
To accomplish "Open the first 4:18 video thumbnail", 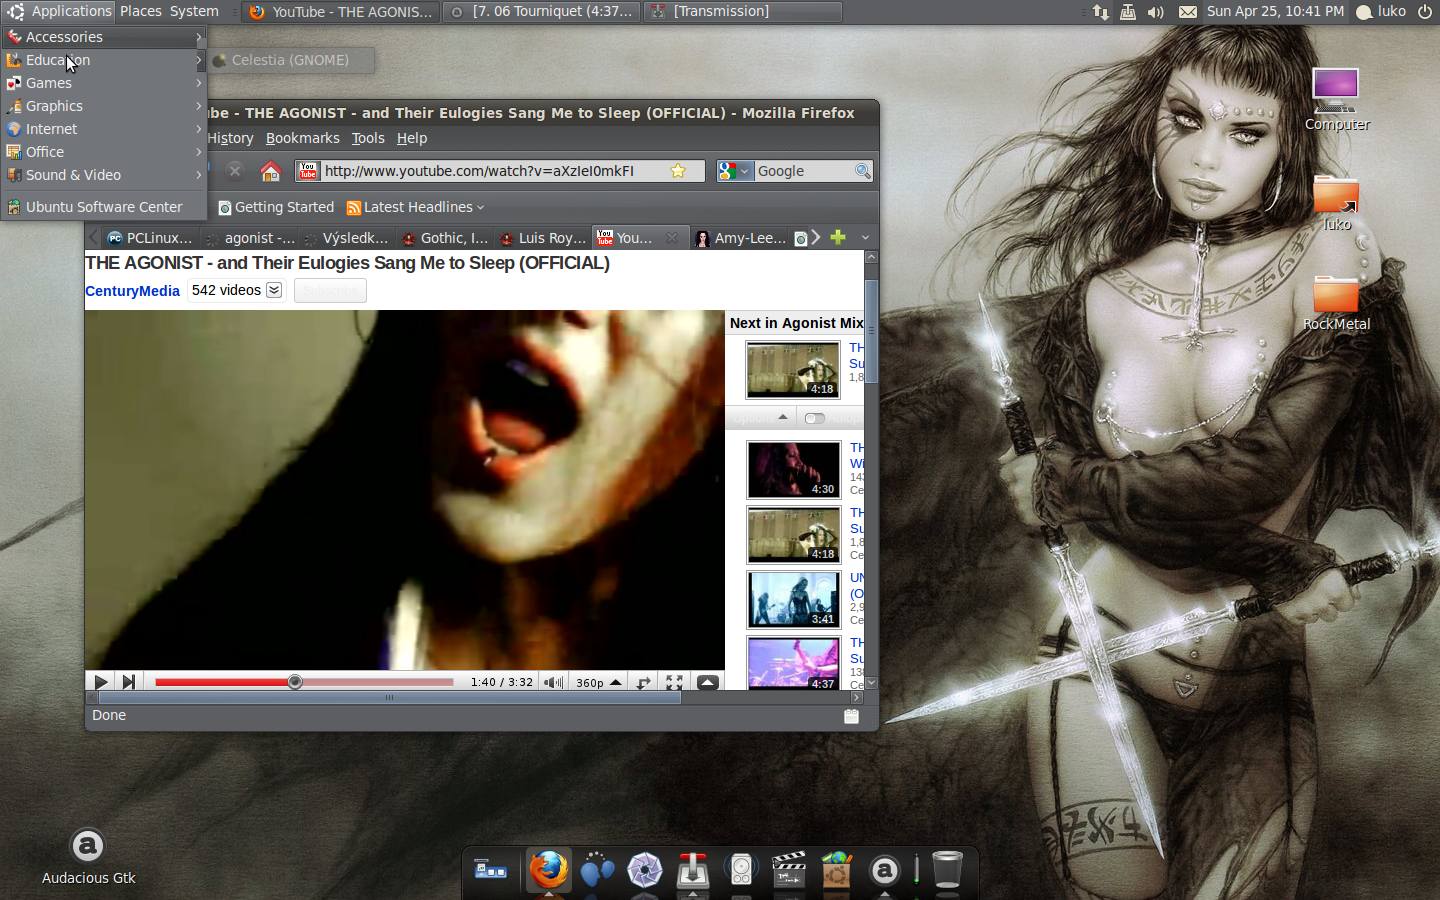I will (793, 370).
